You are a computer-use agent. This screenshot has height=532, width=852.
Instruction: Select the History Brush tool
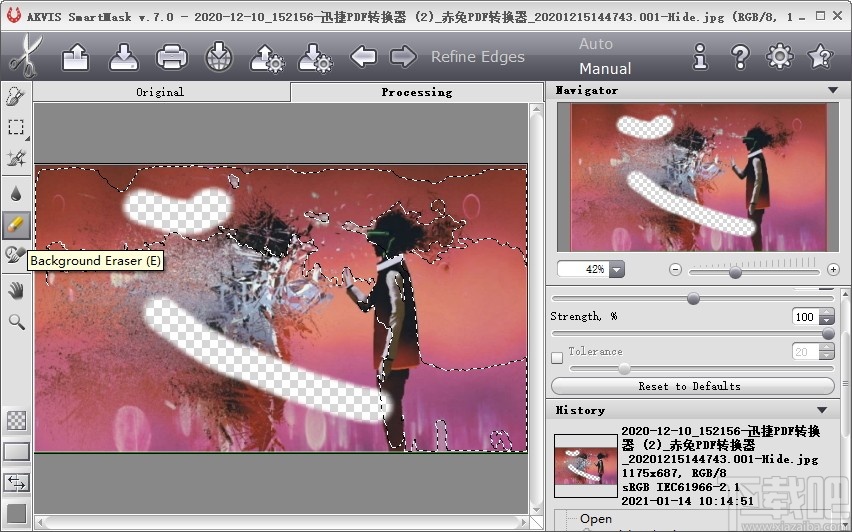[15, 254]
